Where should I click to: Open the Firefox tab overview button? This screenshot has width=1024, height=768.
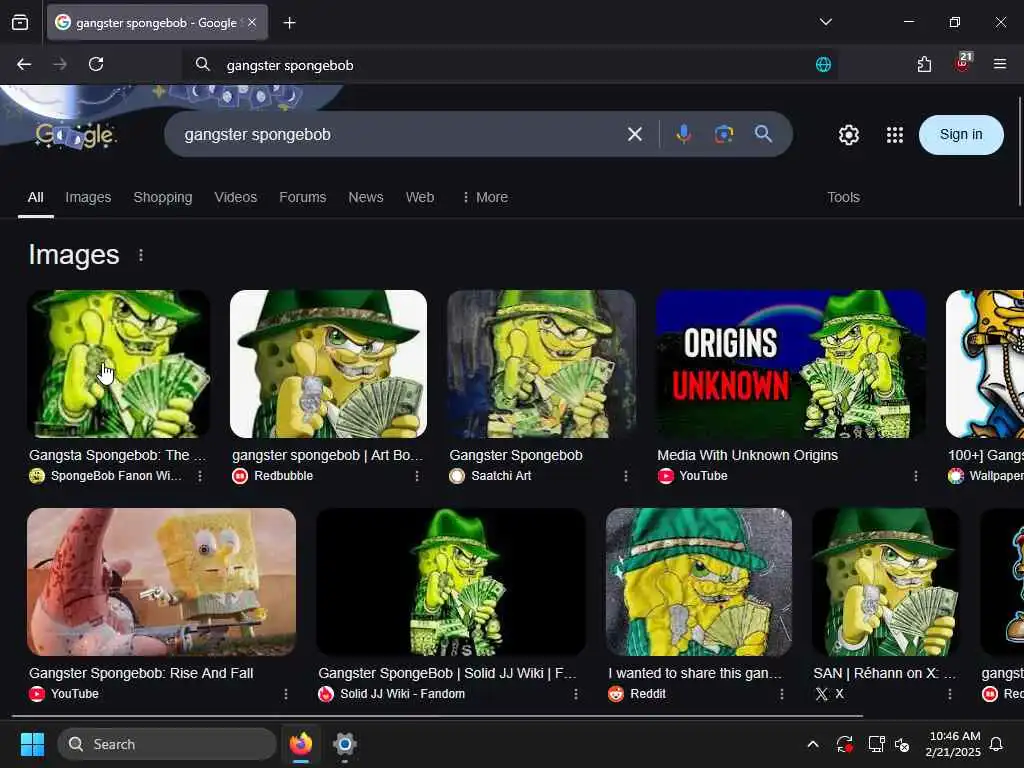pos(20,22)
